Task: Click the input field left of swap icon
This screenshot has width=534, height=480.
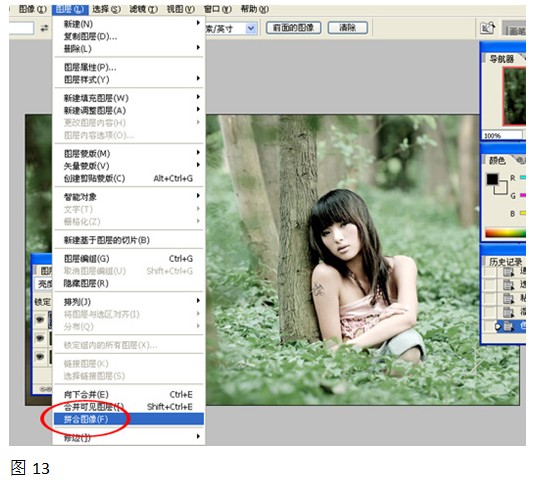Action: (21, 28)
